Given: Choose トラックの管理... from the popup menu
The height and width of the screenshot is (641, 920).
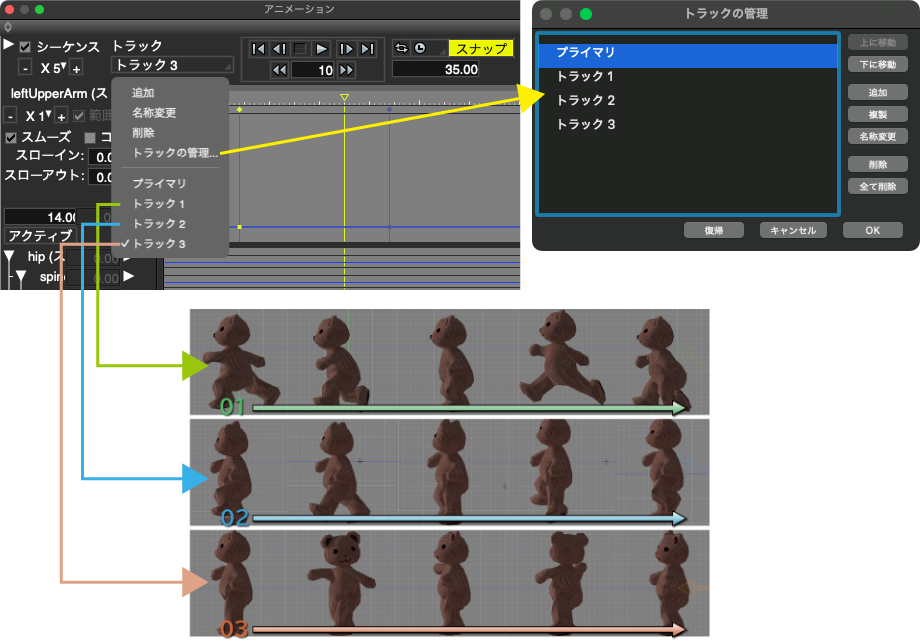Looking at the screenshot, I should (175, 153).
